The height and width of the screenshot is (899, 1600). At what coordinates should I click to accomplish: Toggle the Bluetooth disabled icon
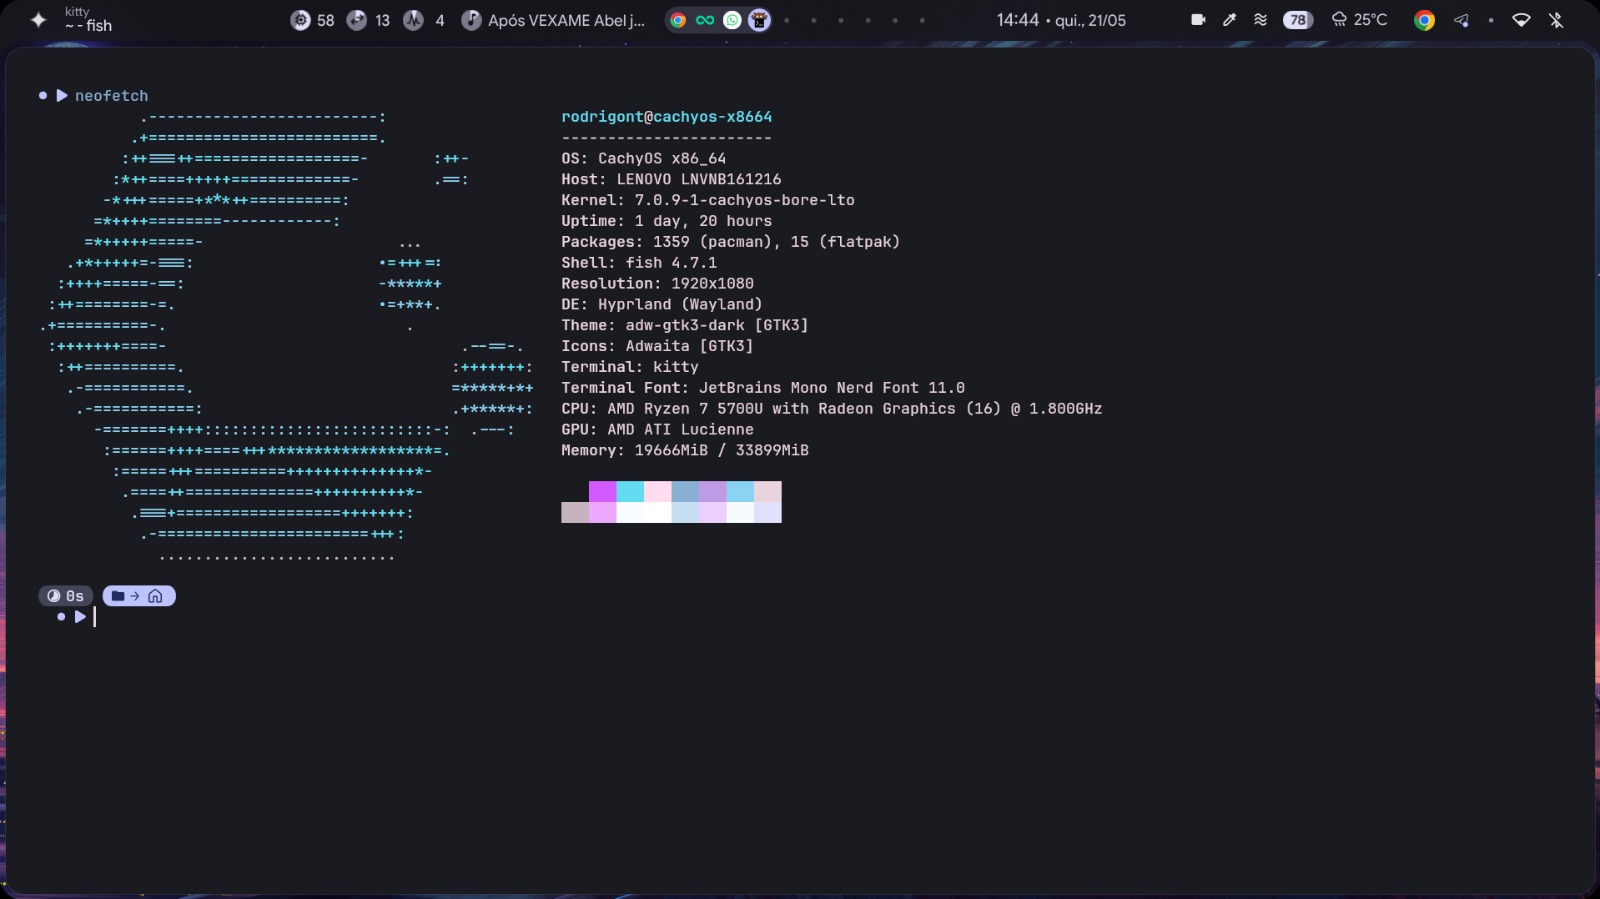(x=1556, y=20)
